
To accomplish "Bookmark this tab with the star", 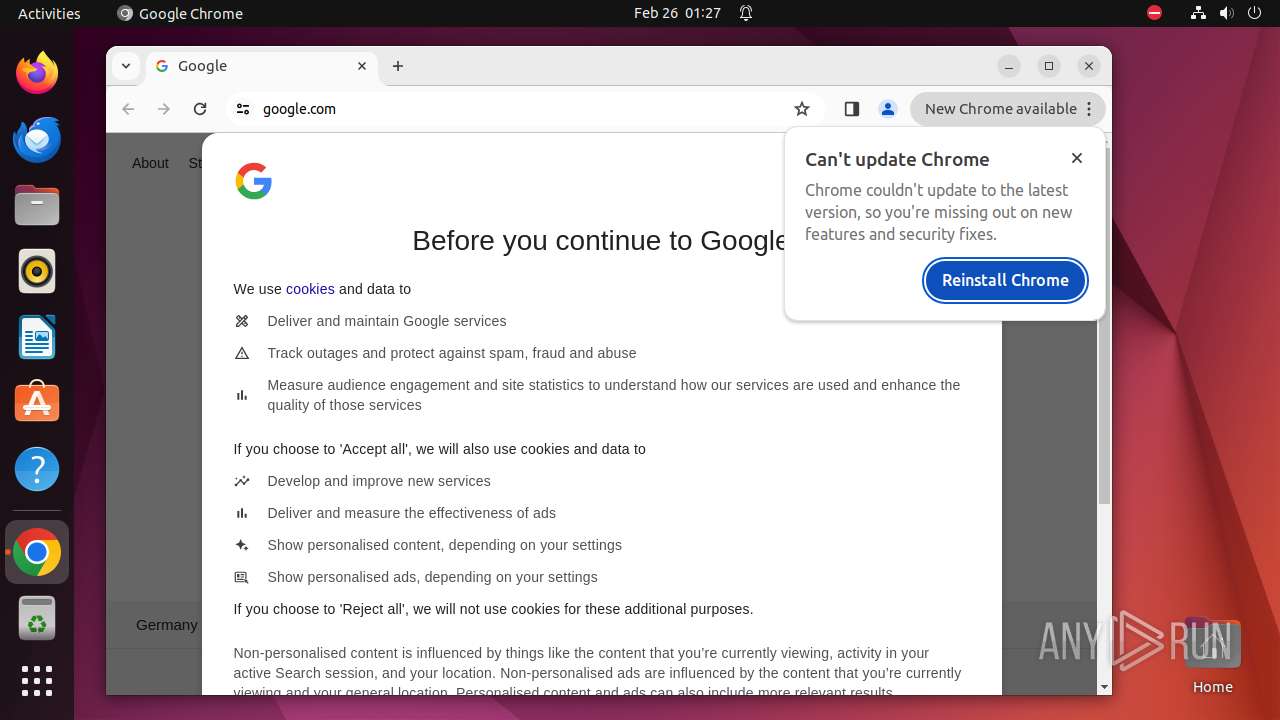I will [801, 109].
